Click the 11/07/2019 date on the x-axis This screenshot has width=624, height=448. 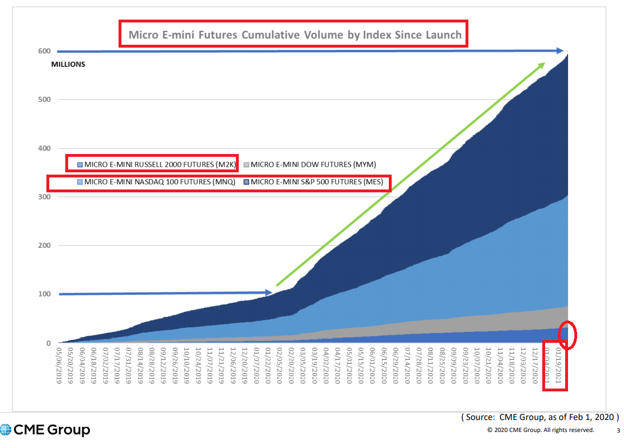click(210, 366)
